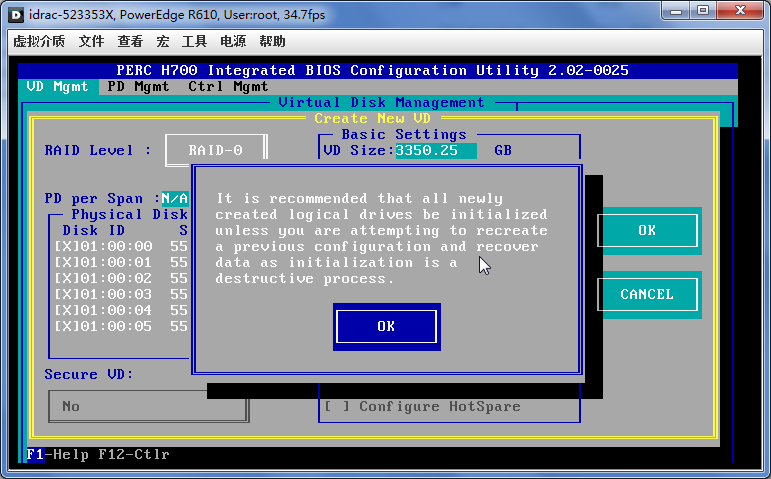This screenshot has width=771, height=479.
Task: Click the 'Create New VD' dialog title
Action: (373, 119)
